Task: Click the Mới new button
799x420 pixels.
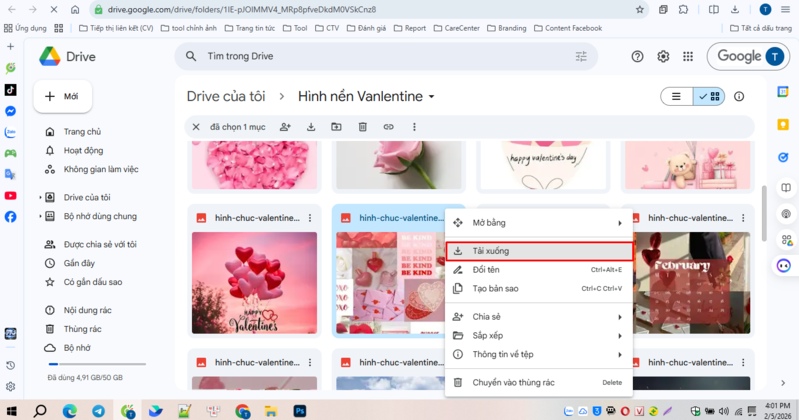Action: pyautogui.click(x=63, y=96)
